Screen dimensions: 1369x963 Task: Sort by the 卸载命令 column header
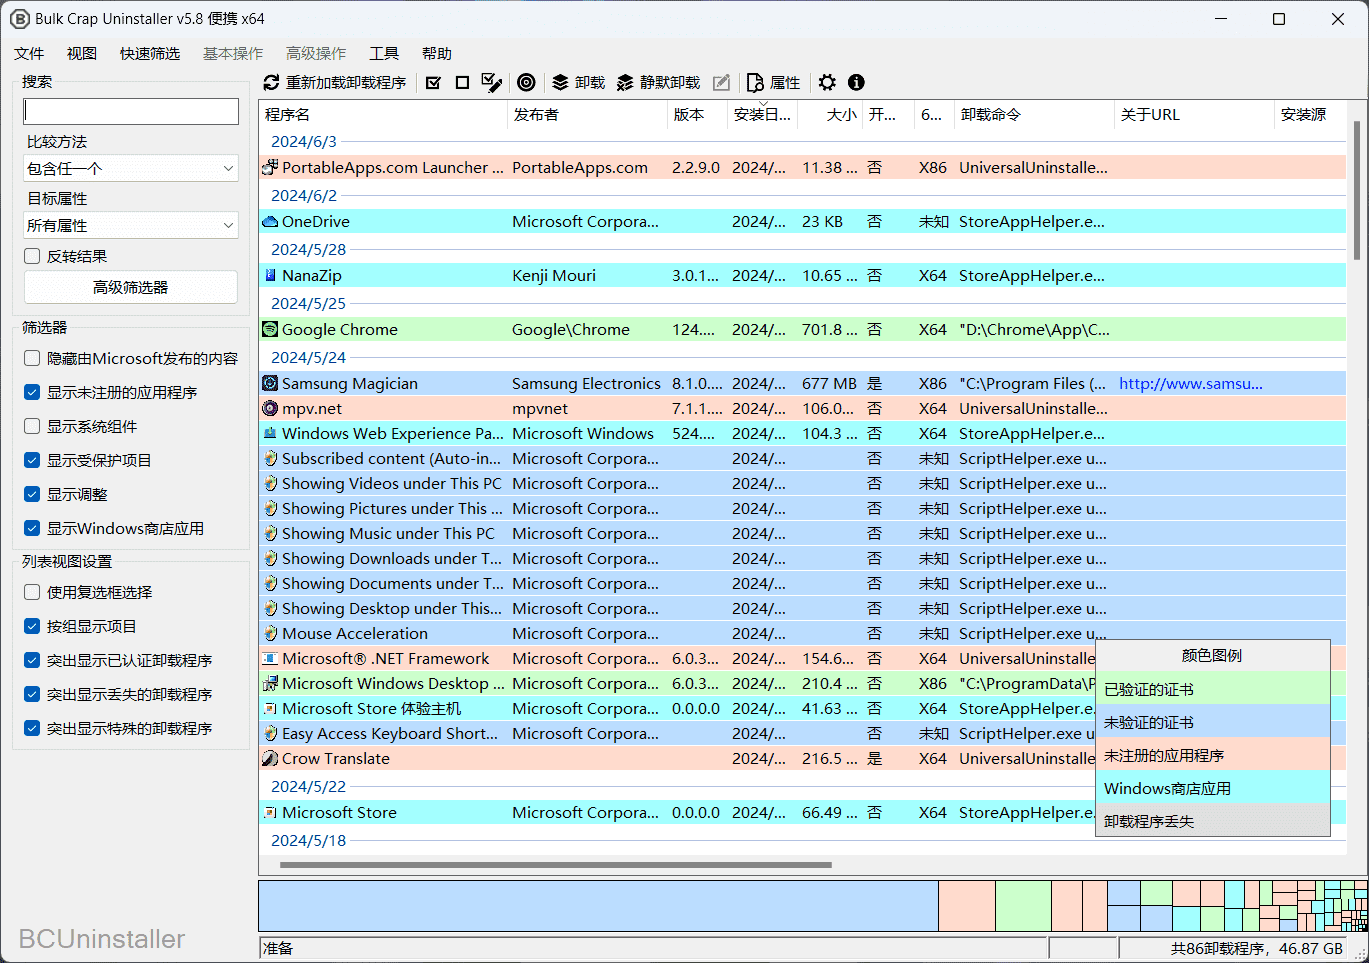pyautogui.click(x=1034, y=114)
